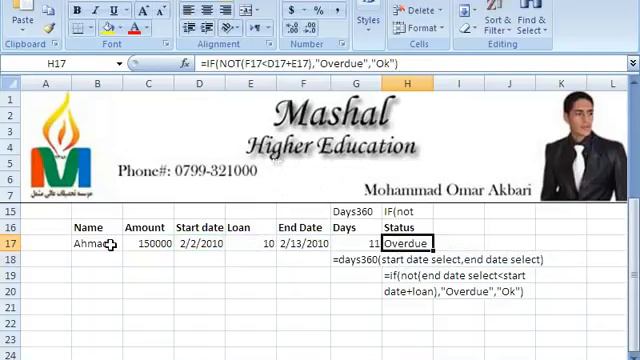This screenshot has width=640, height=360.
Task: Open the Paste options dropdown arrow
Action: click(x=22, y=30)
